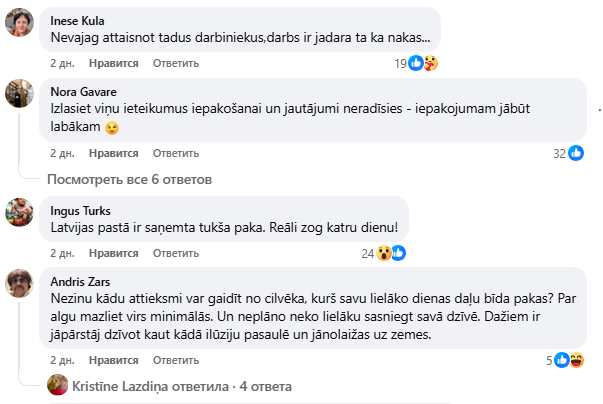The height and width of the screenshot is (404, 603).
Task: Open Andris Zars' profile name link
Action: (79, 279)
